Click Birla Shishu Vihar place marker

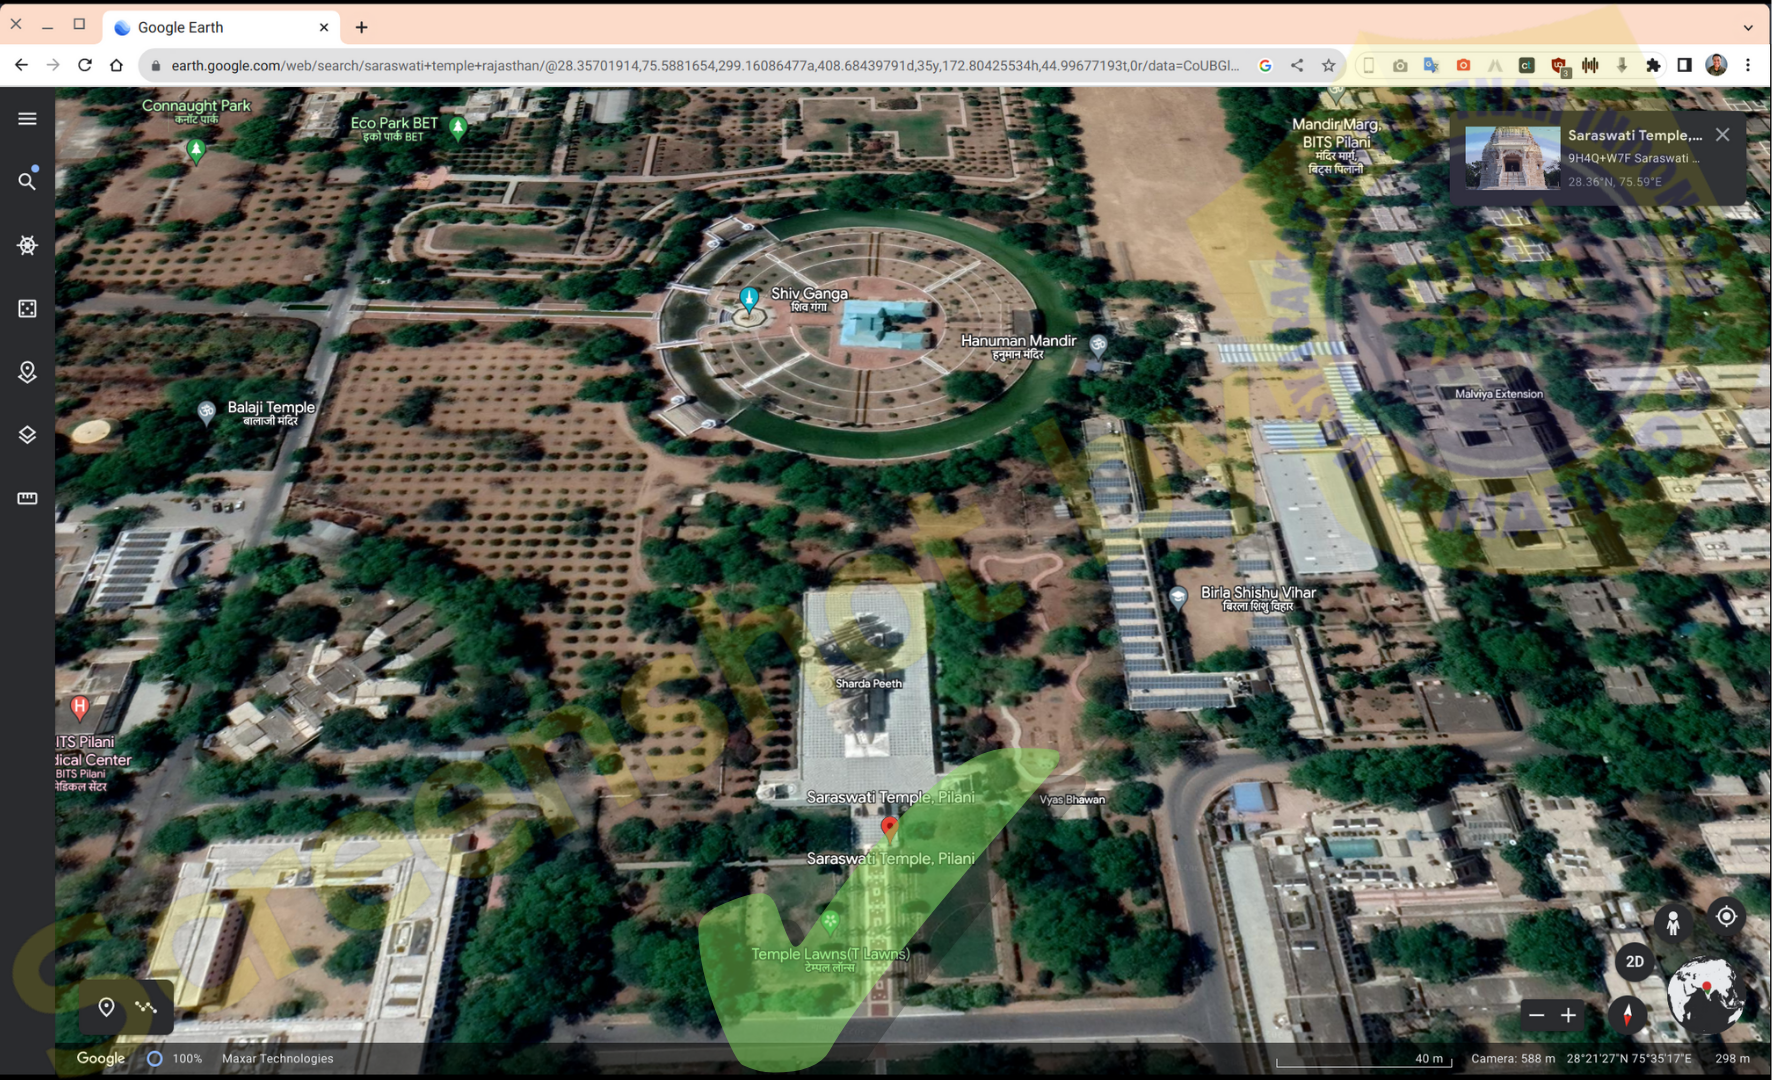1178,598
